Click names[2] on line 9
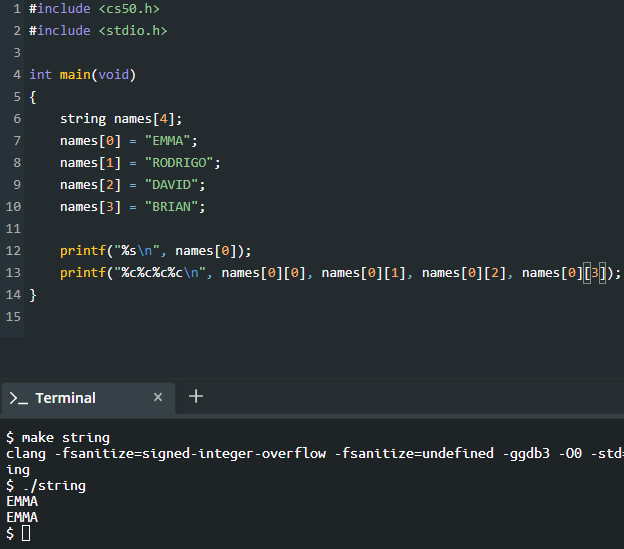This screenshot has height=549, width=624. tap(90, 185)
